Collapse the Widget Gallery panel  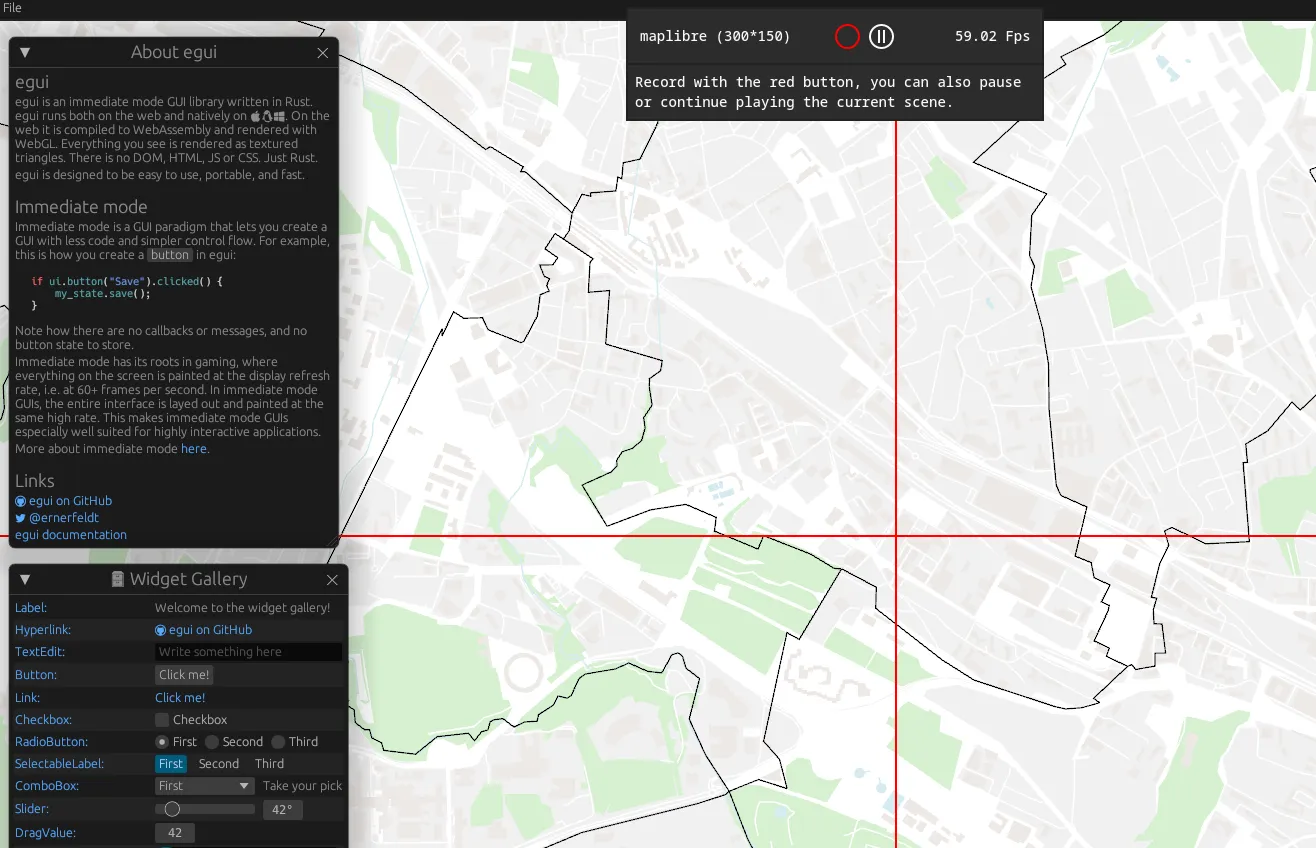coord(24,579)
